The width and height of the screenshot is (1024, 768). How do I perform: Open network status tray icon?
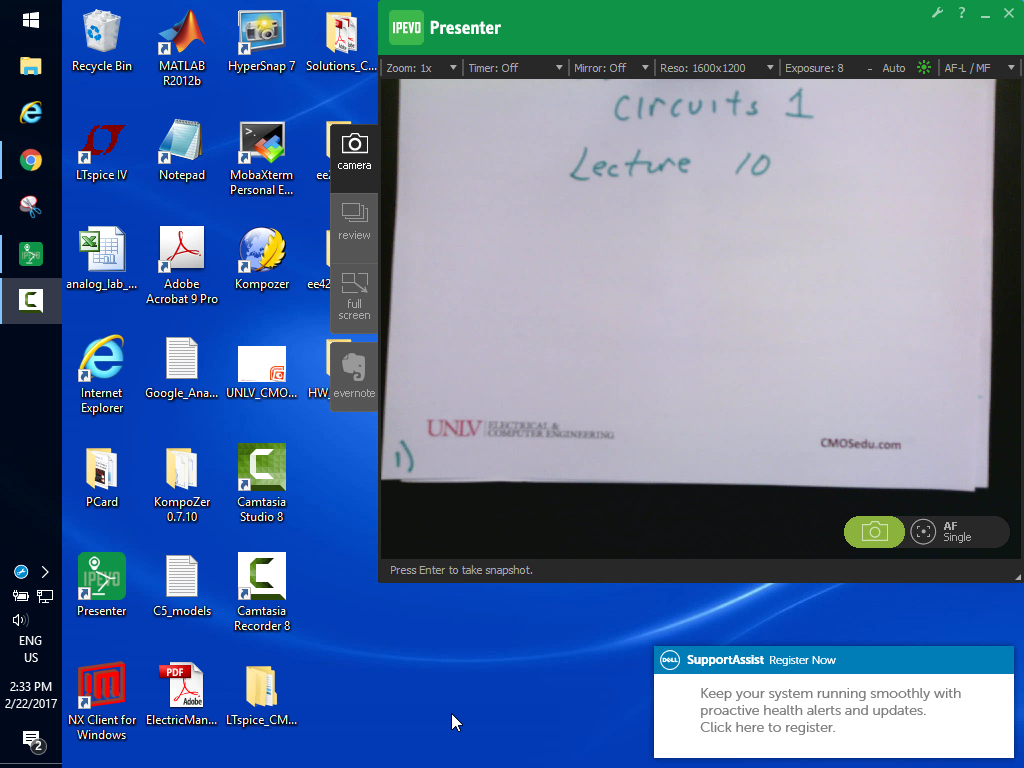coord(45,596)
